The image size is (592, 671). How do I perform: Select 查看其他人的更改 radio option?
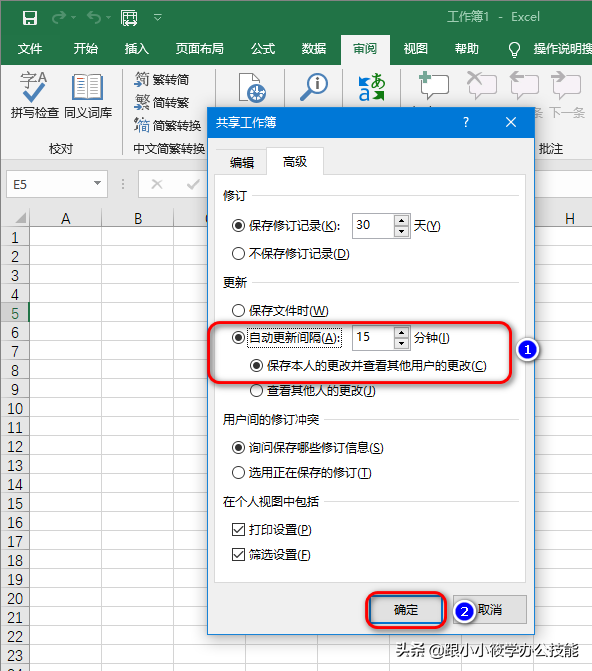pos(313,391)
